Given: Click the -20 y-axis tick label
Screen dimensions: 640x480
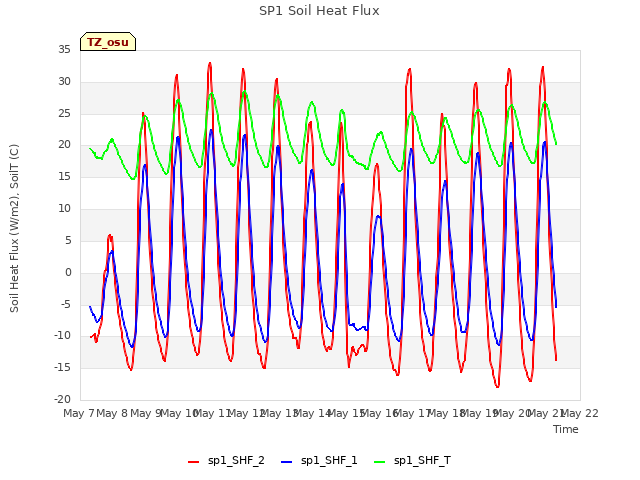Looking at the screenshot, I should [x=62, y=400].
